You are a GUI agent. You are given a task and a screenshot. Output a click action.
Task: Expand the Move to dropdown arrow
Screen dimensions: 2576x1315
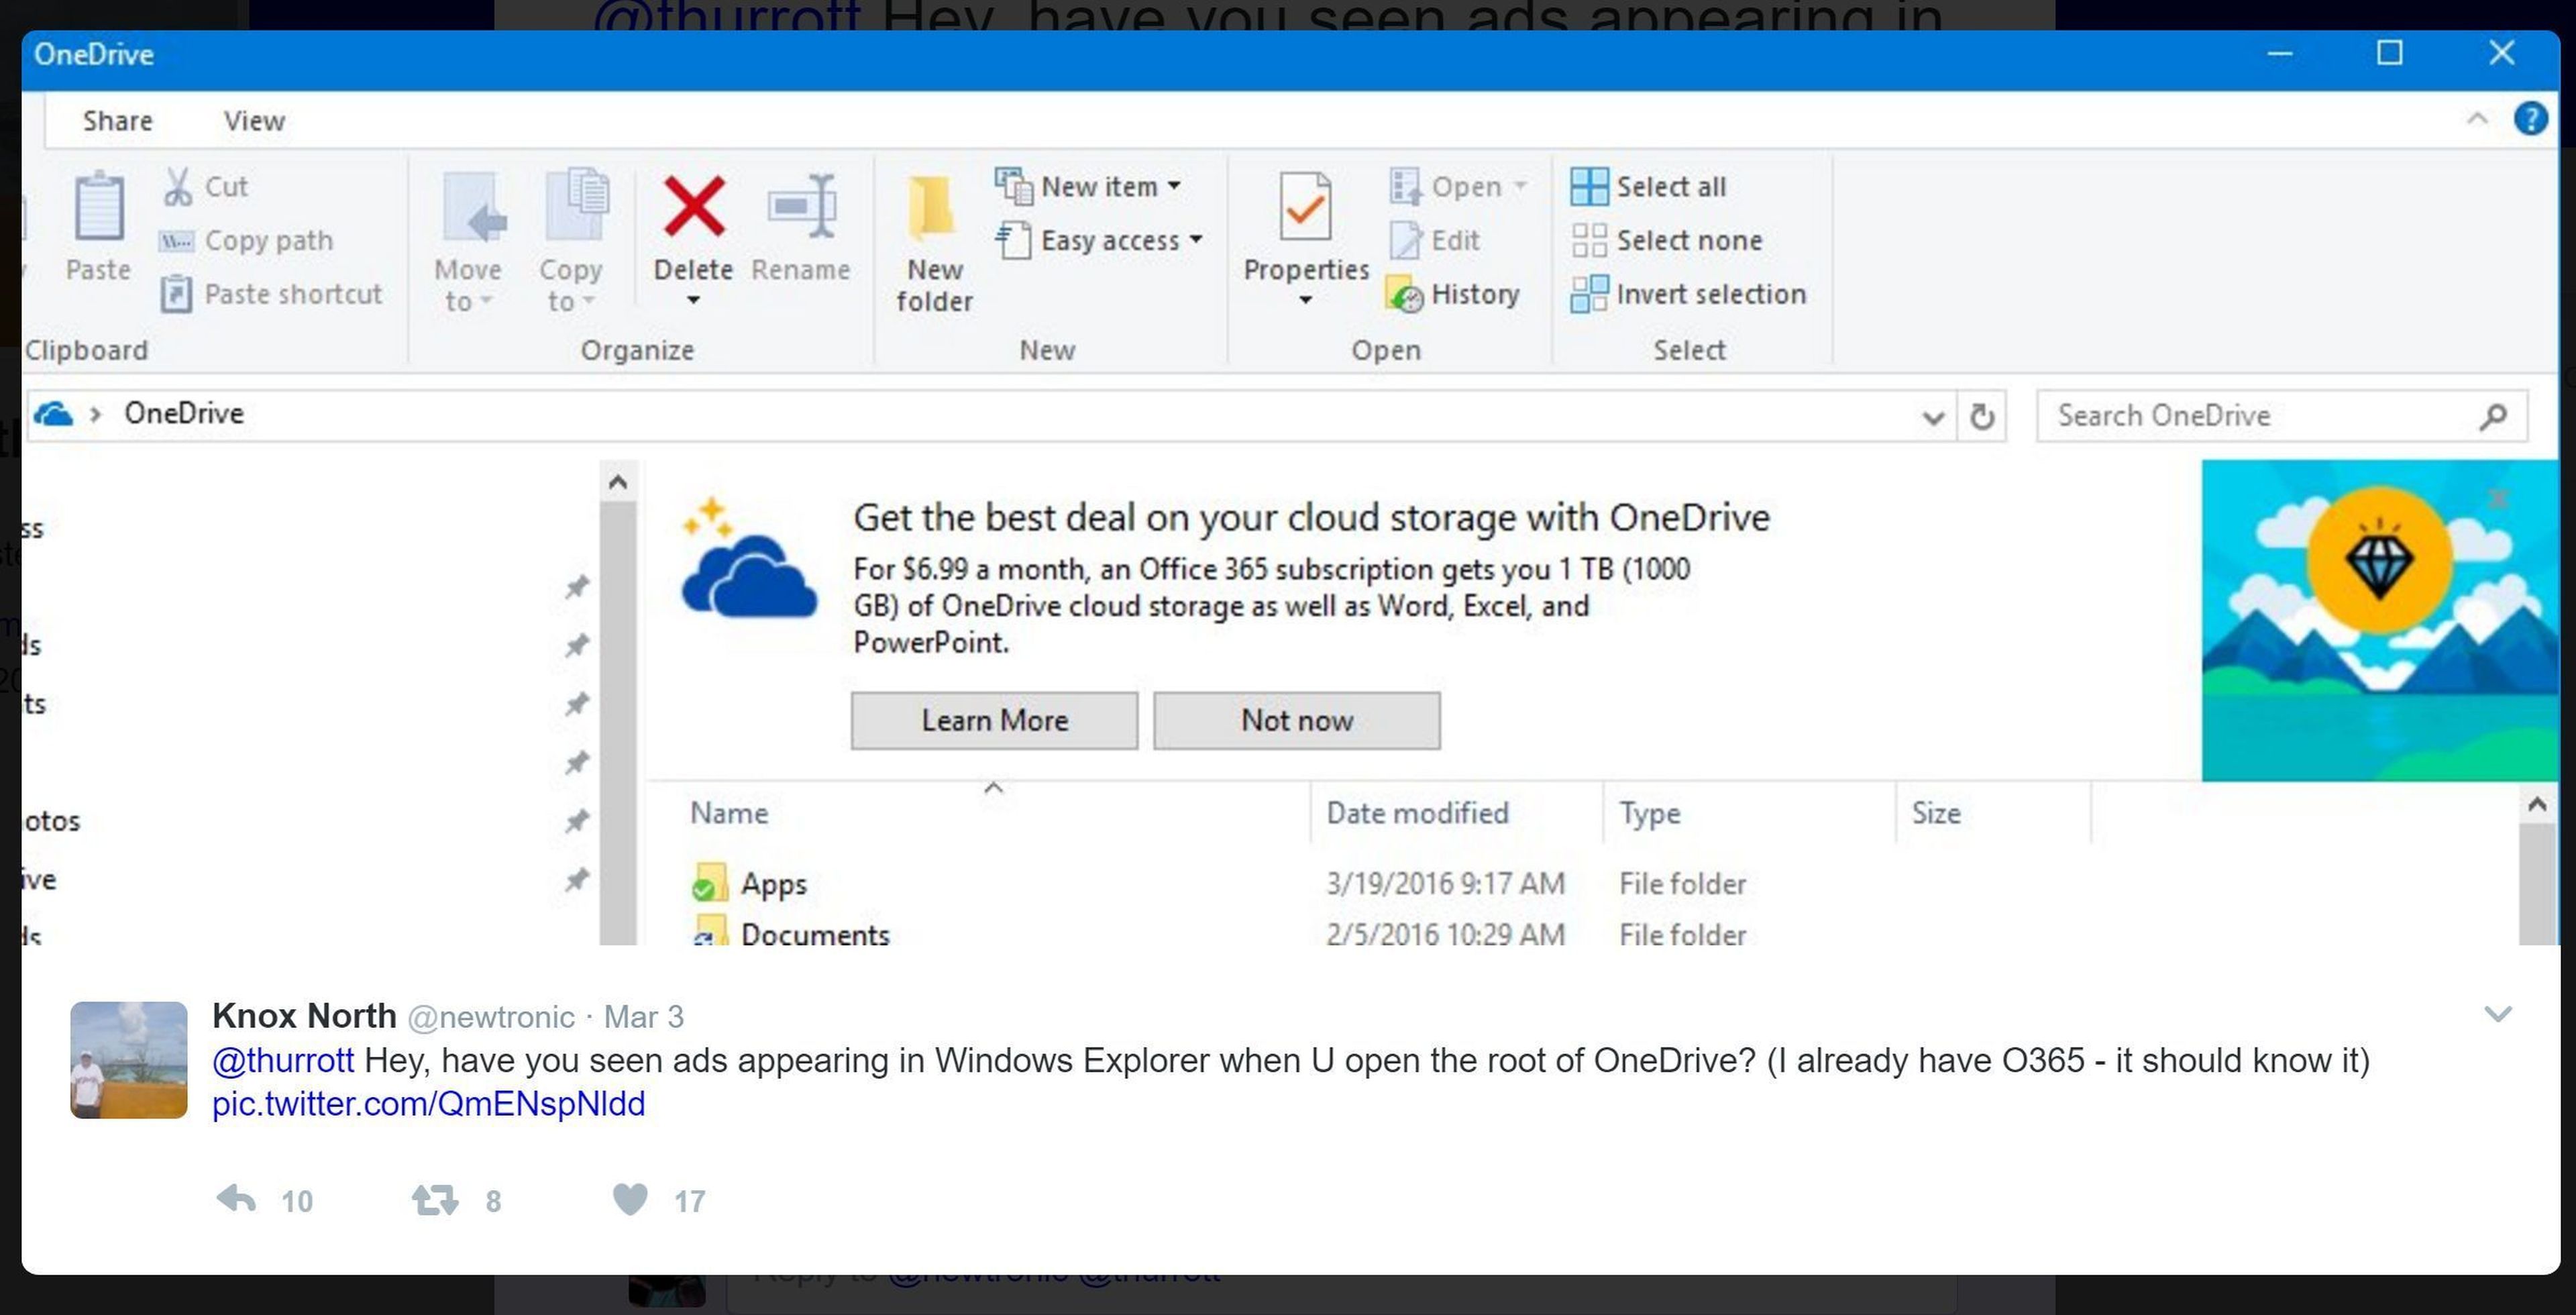coord(486,301)
